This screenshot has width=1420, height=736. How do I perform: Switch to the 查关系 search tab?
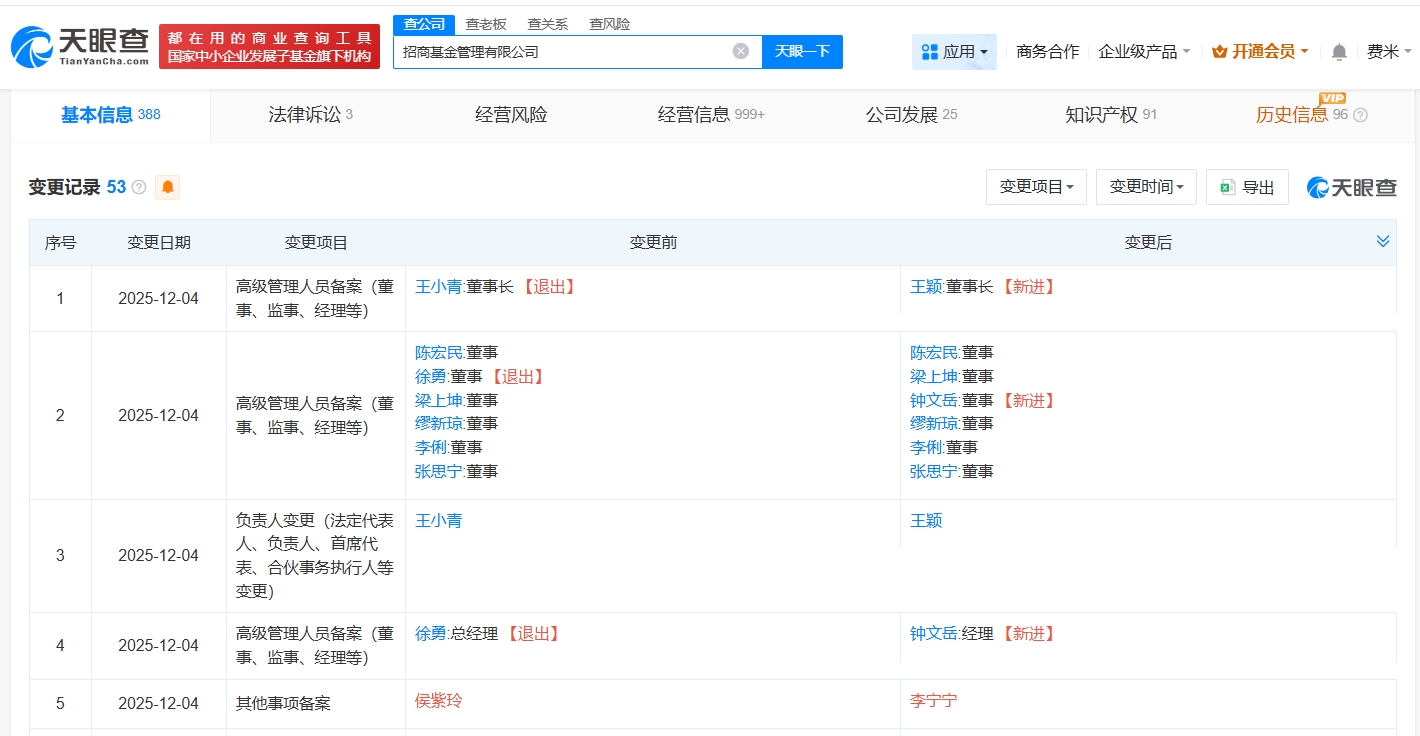point(548,24)
